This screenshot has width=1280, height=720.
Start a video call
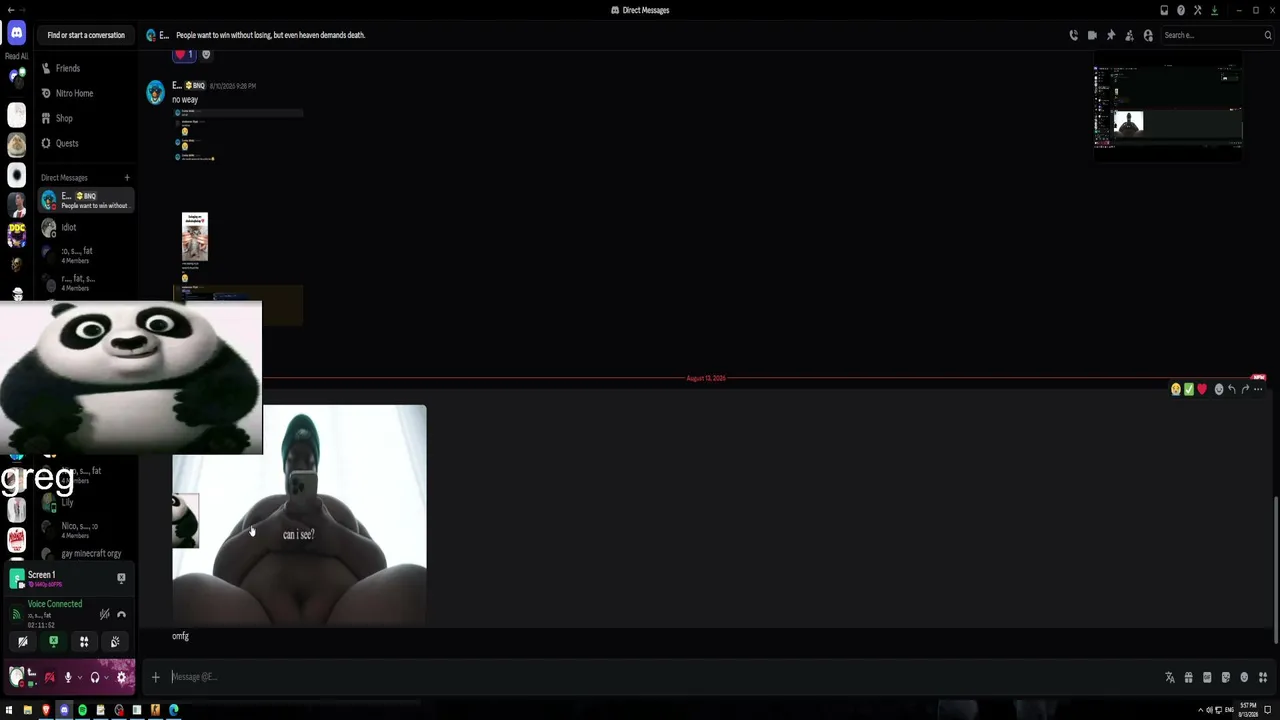(x=1092, y=35)
